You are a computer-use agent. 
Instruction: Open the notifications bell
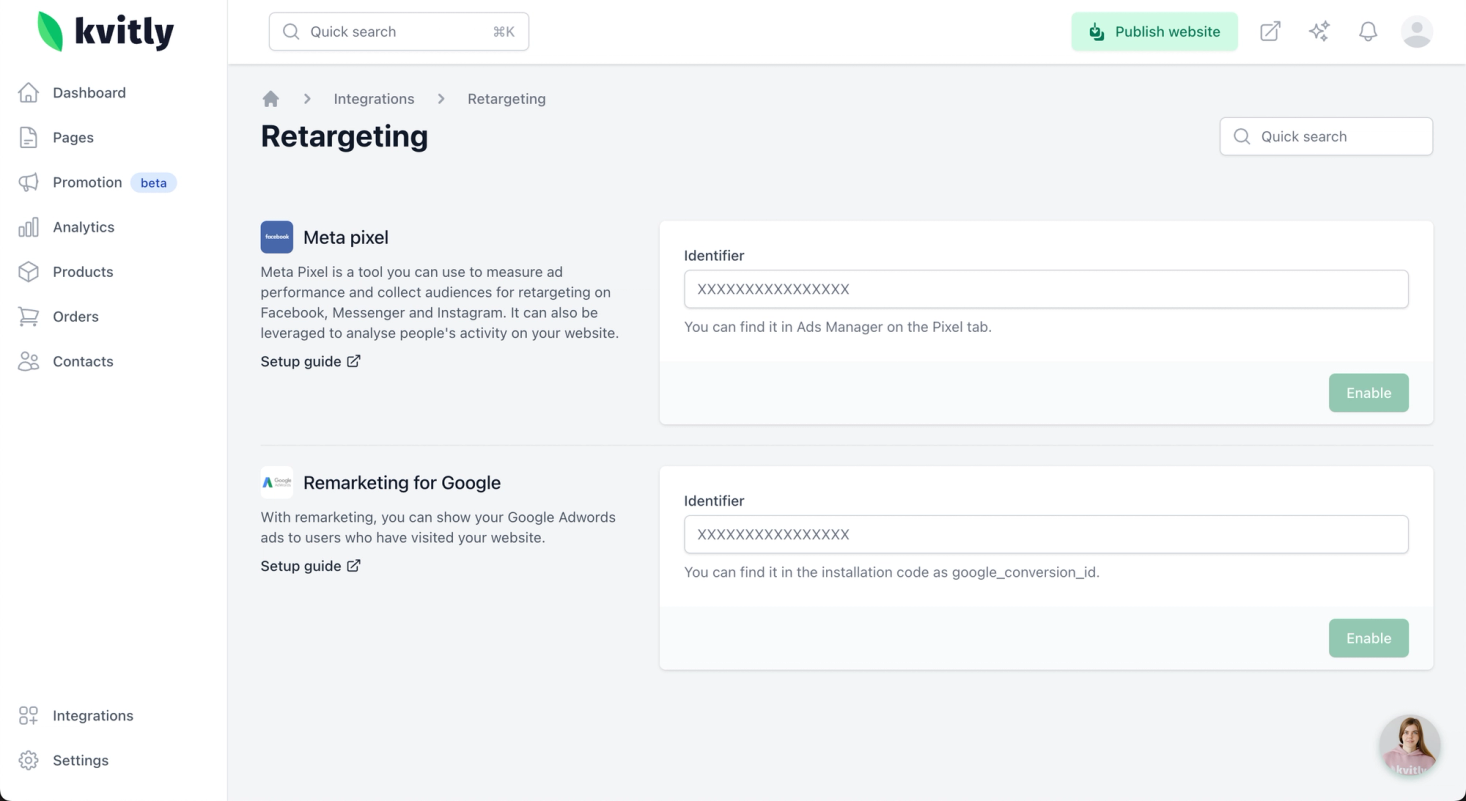tap(1368, 32)
